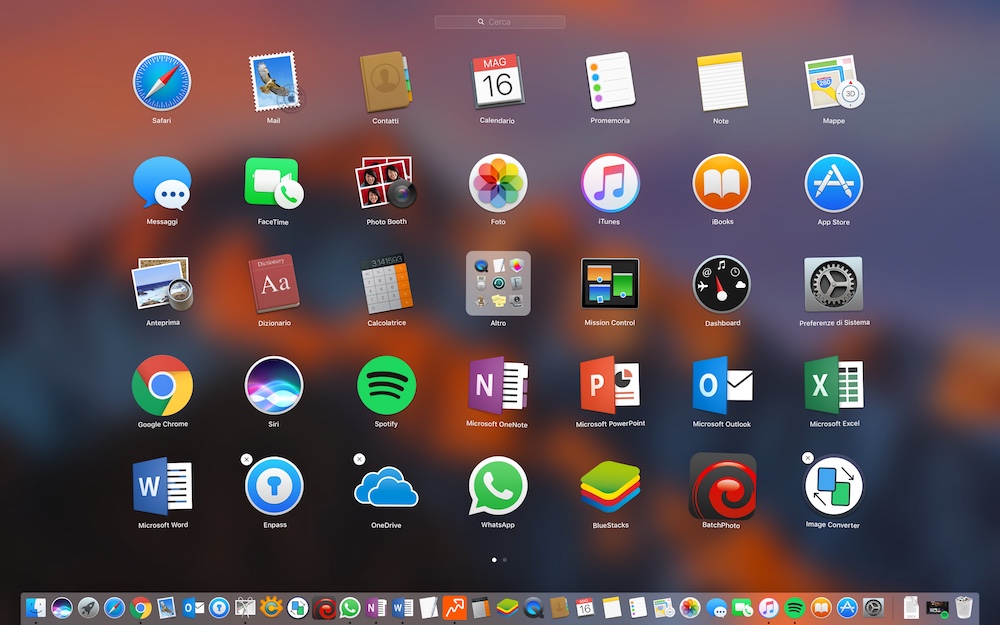Launch Microsoft PowerPoint
The height and width of the screenshot is (625, 1000).
point(610,385)
